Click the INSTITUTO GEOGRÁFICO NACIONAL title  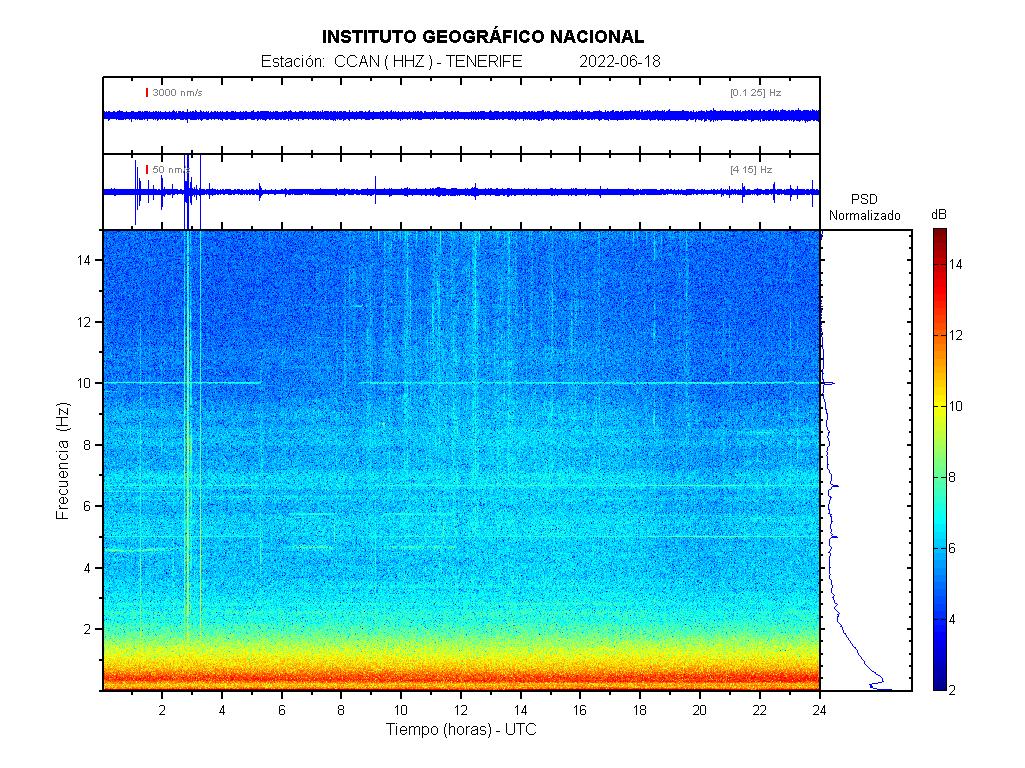point(482,37)
